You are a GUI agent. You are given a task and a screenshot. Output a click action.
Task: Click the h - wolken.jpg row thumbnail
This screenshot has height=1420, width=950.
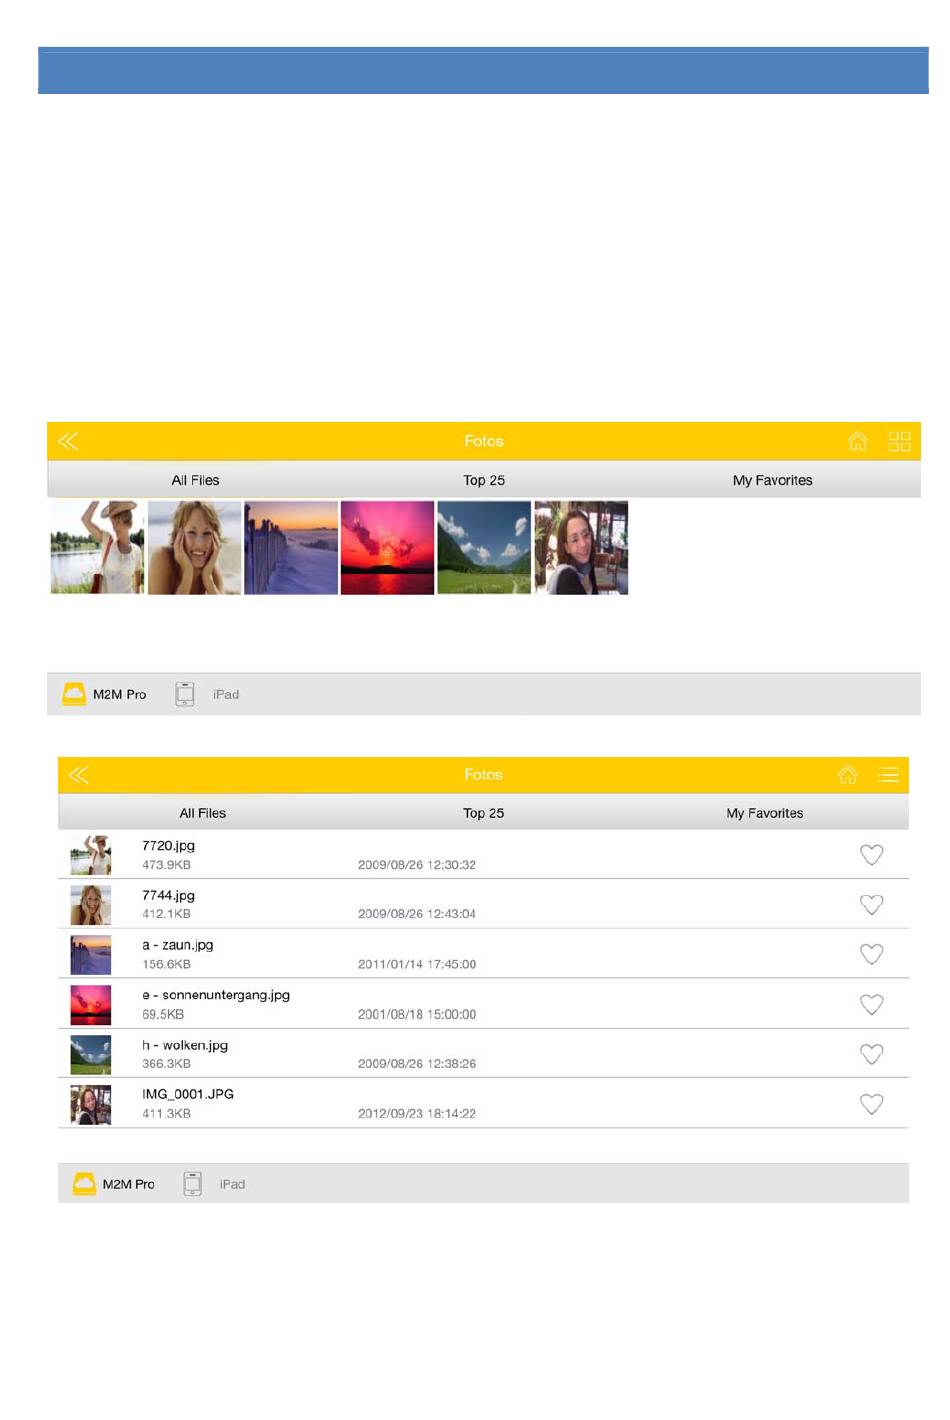click(90, 1055)
